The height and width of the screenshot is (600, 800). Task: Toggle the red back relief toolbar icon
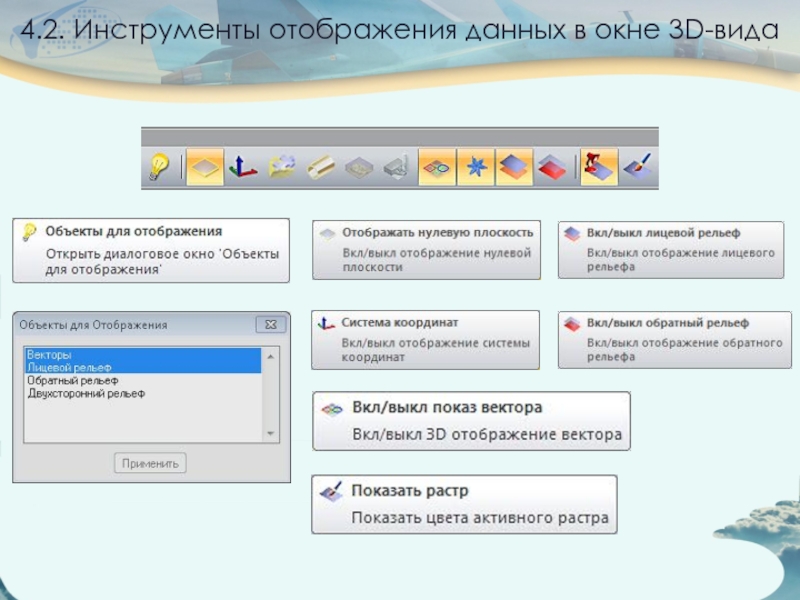(553, 167)
